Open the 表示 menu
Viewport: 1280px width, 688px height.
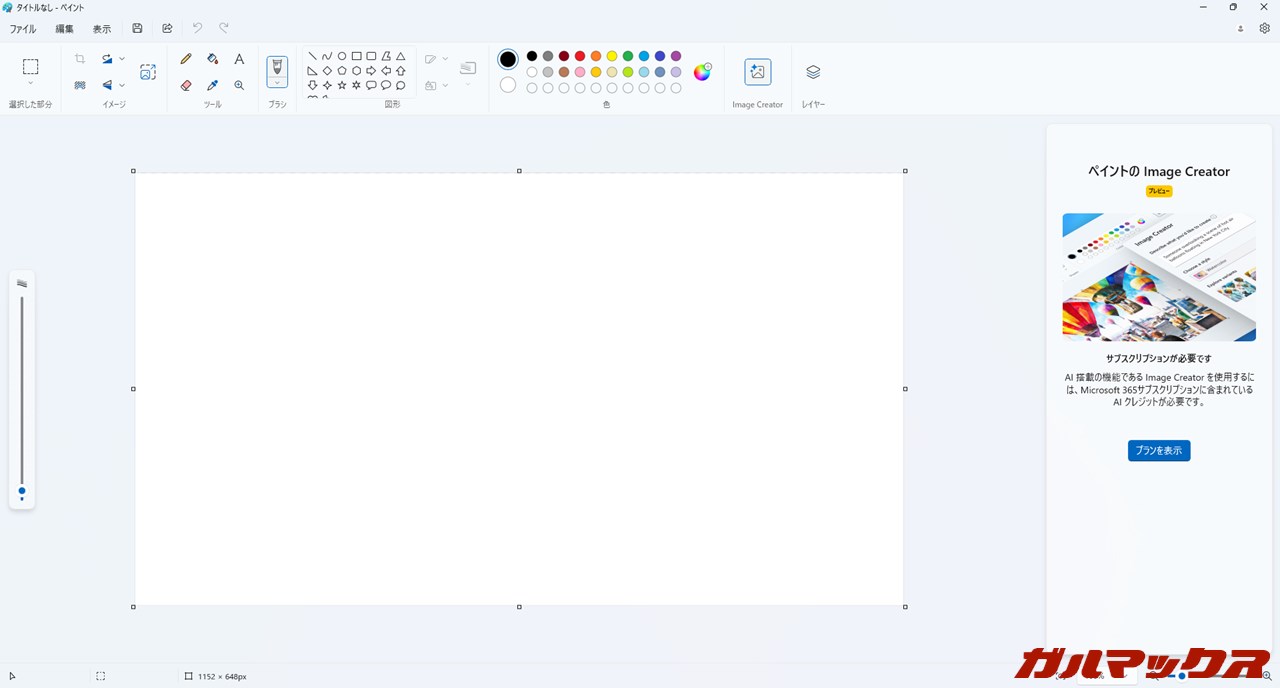(102, 29)
